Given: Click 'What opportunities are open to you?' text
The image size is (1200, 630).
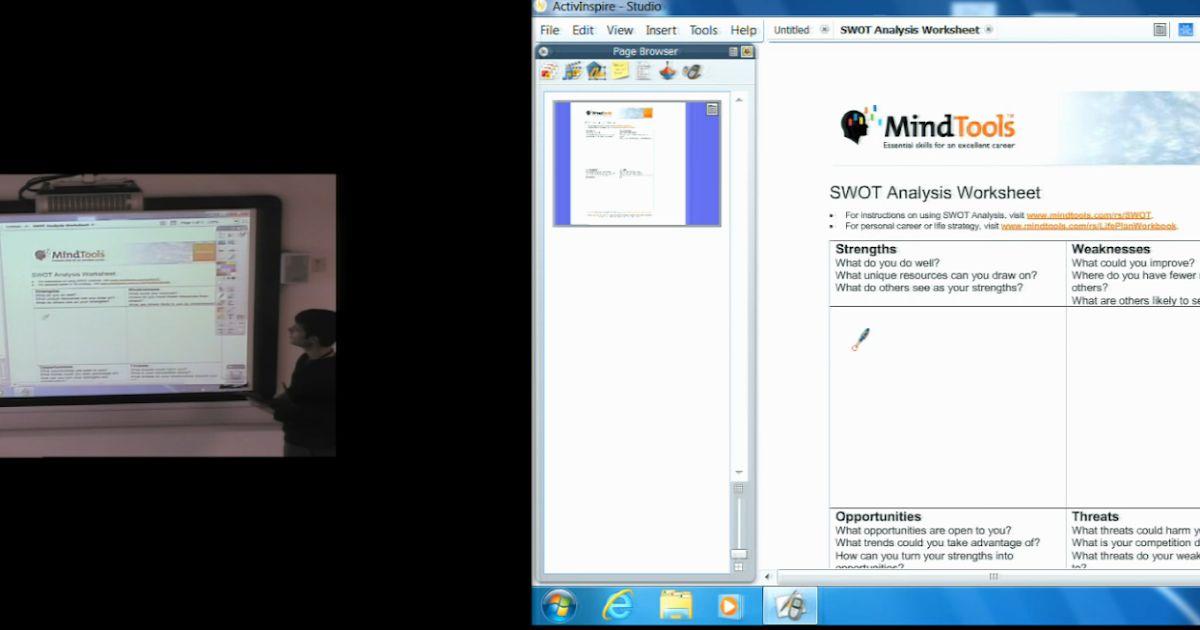Looking at the screenshot, I should (923, 531).
